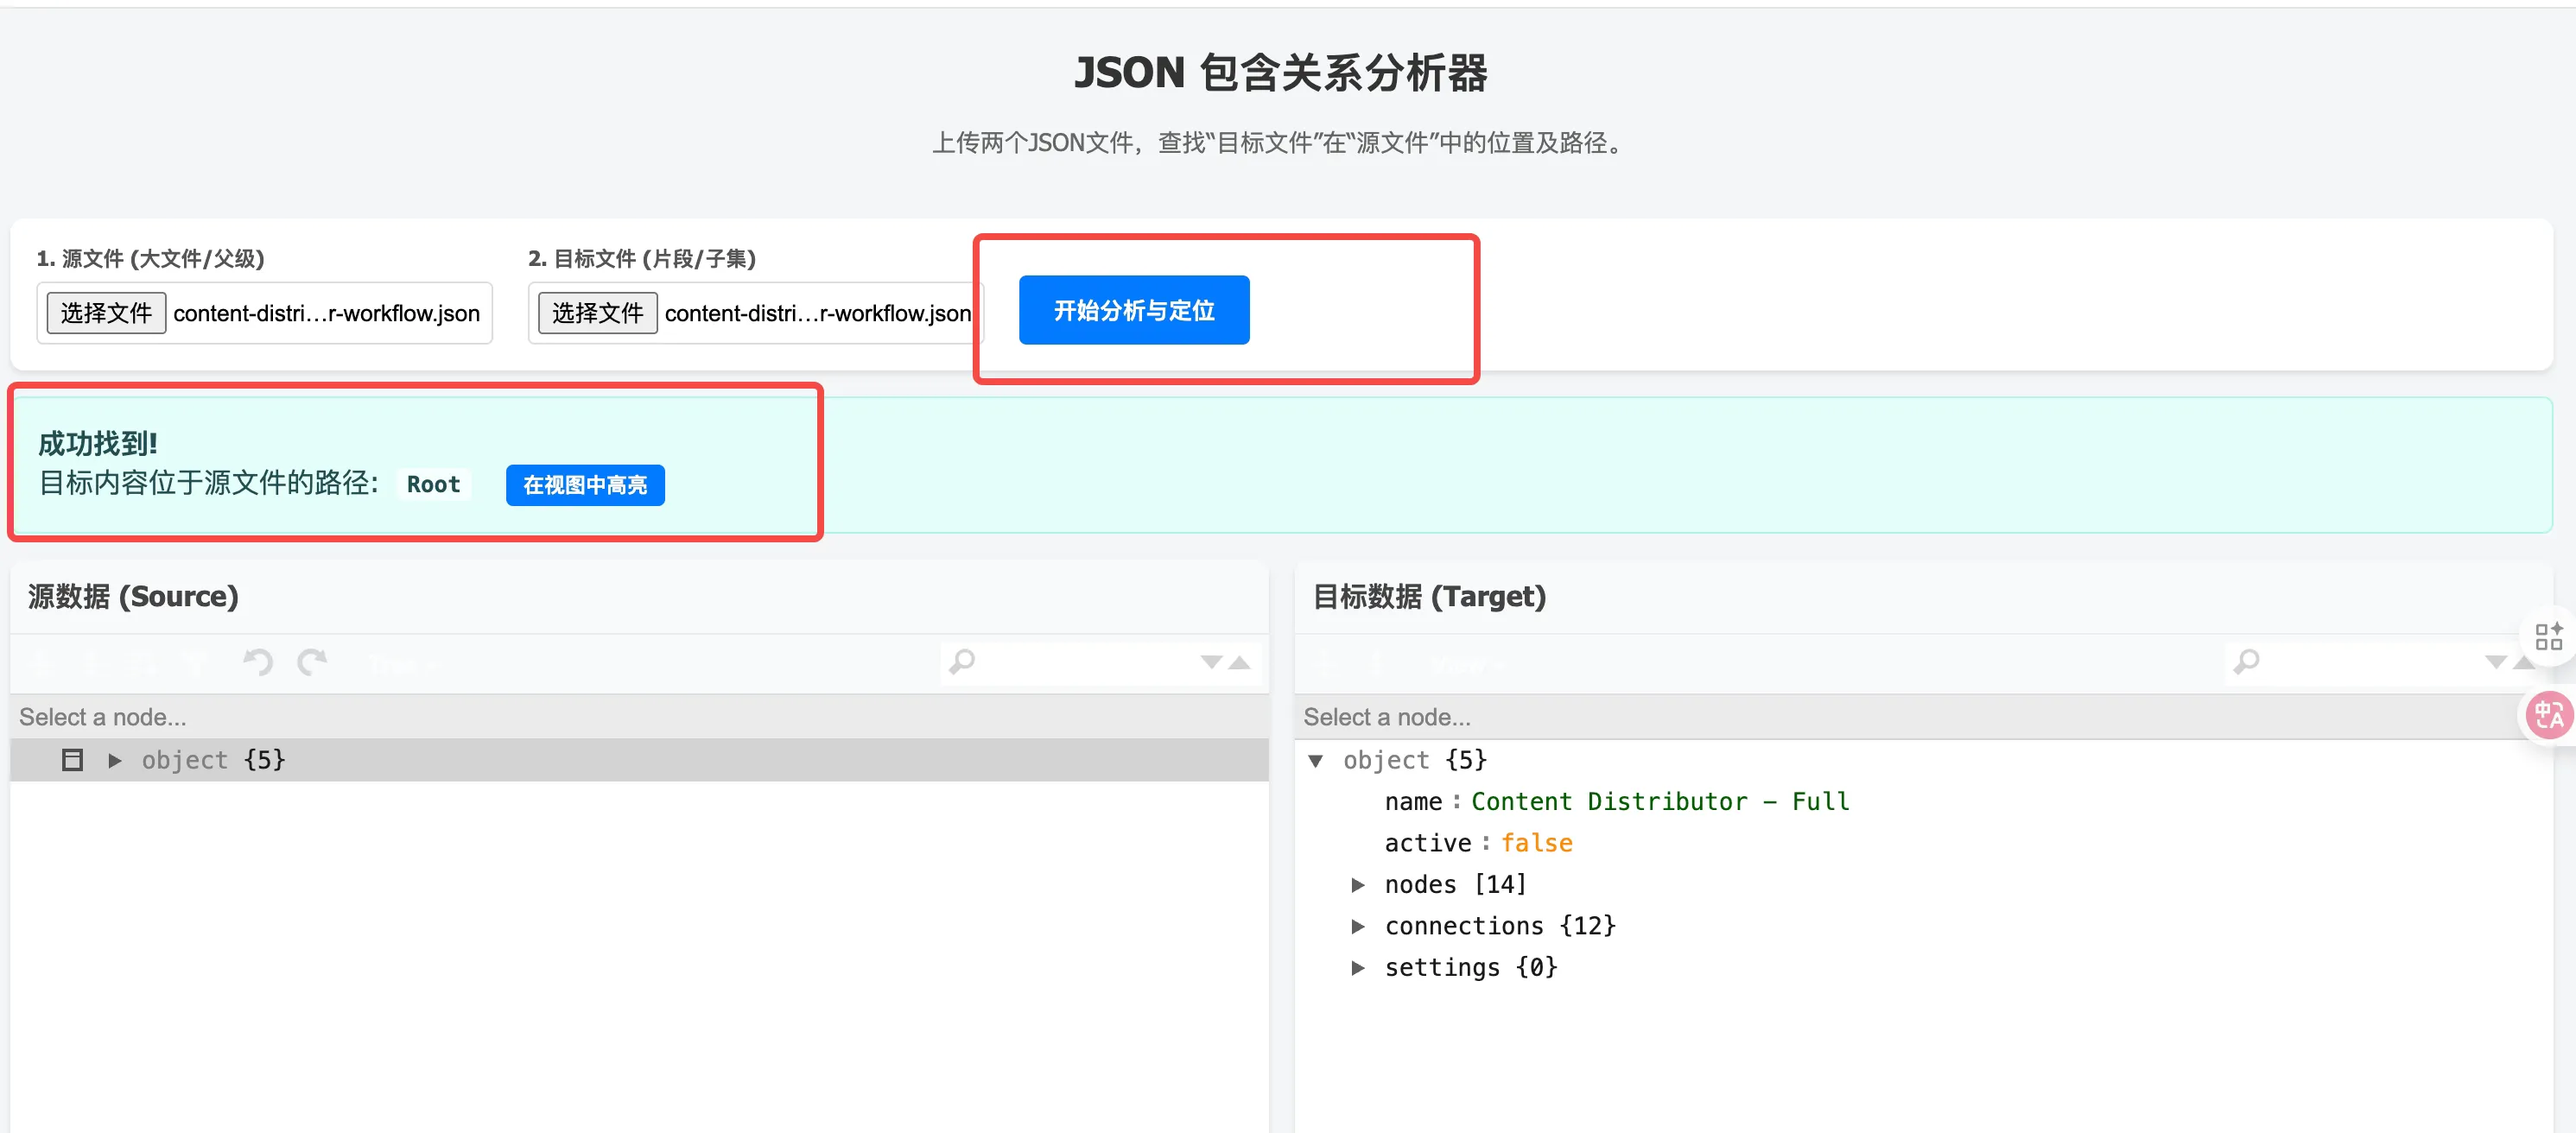Click the redo icon in Source panel toolbar
2576x1133 pixels.
(314, 662)
